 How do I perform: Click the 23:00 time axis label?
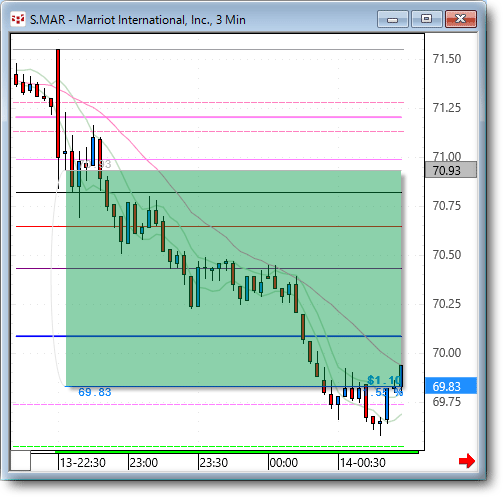coord(144,463)
